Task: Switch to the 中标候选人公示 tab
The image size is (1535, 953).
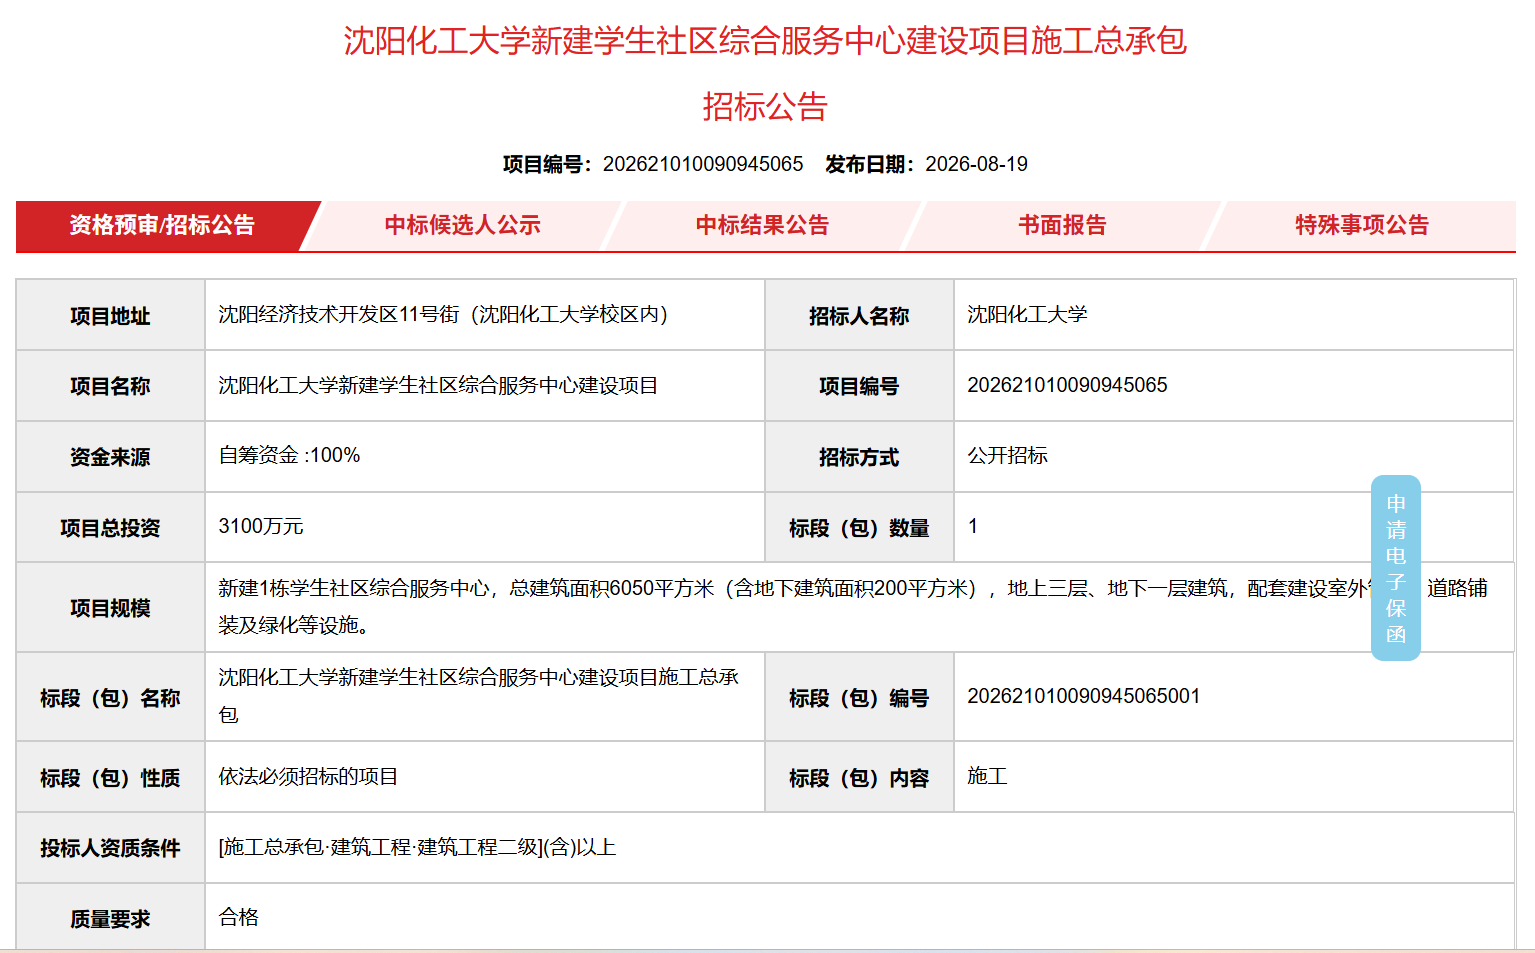Action: pos(462,226)
